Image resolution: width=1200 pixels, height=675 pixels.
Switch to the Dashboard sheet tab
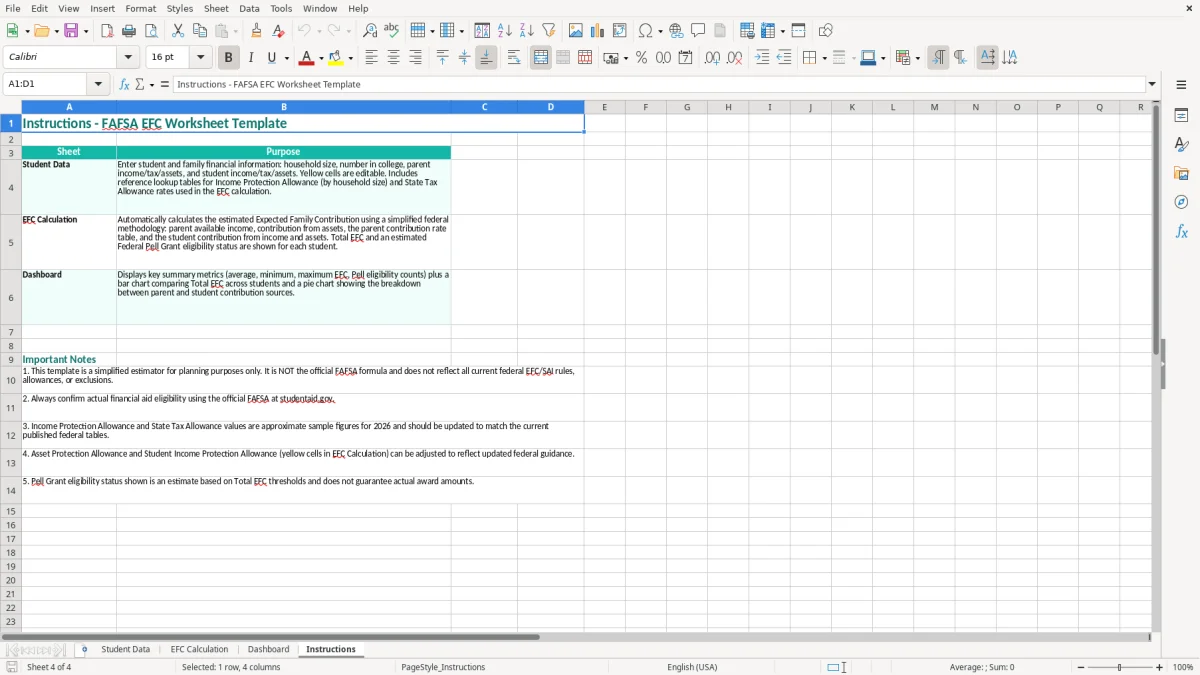point(268,649)
